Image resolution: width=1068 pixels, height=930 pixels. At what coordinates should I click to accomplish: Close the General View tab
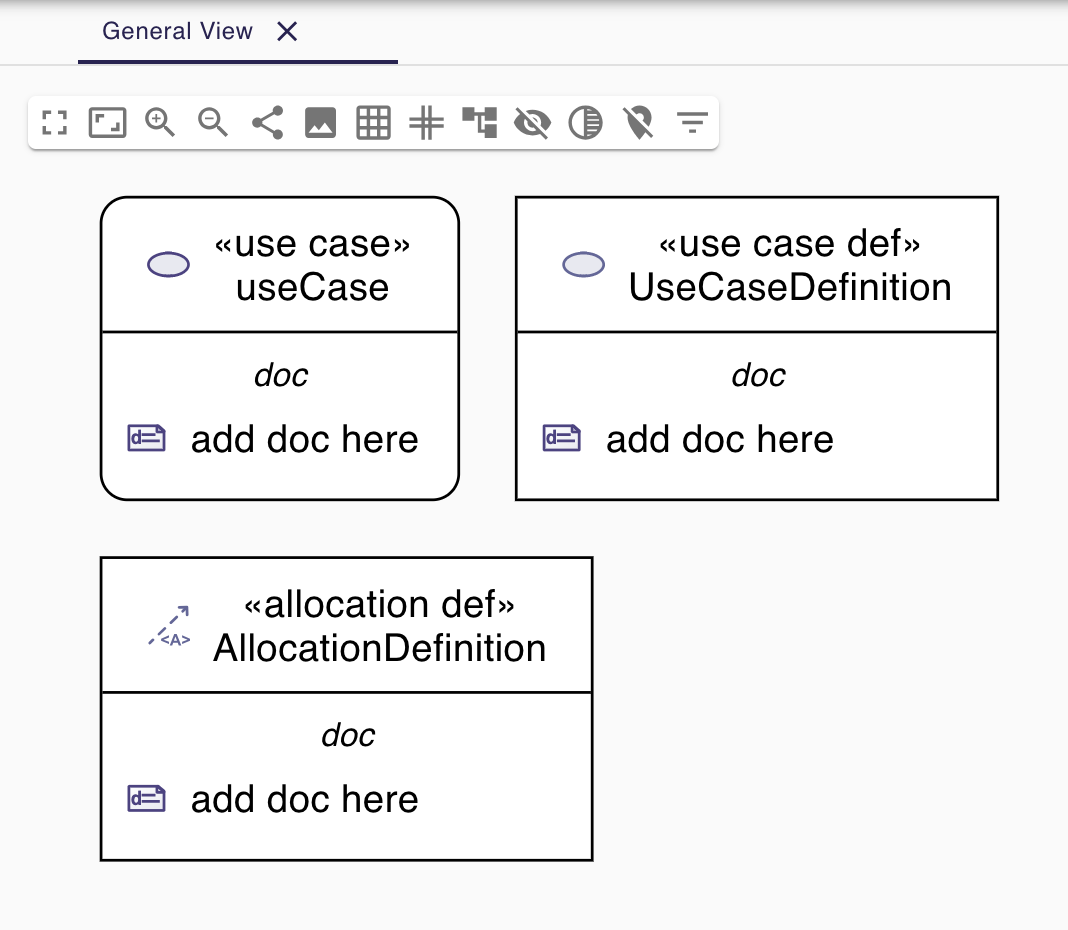287,32
